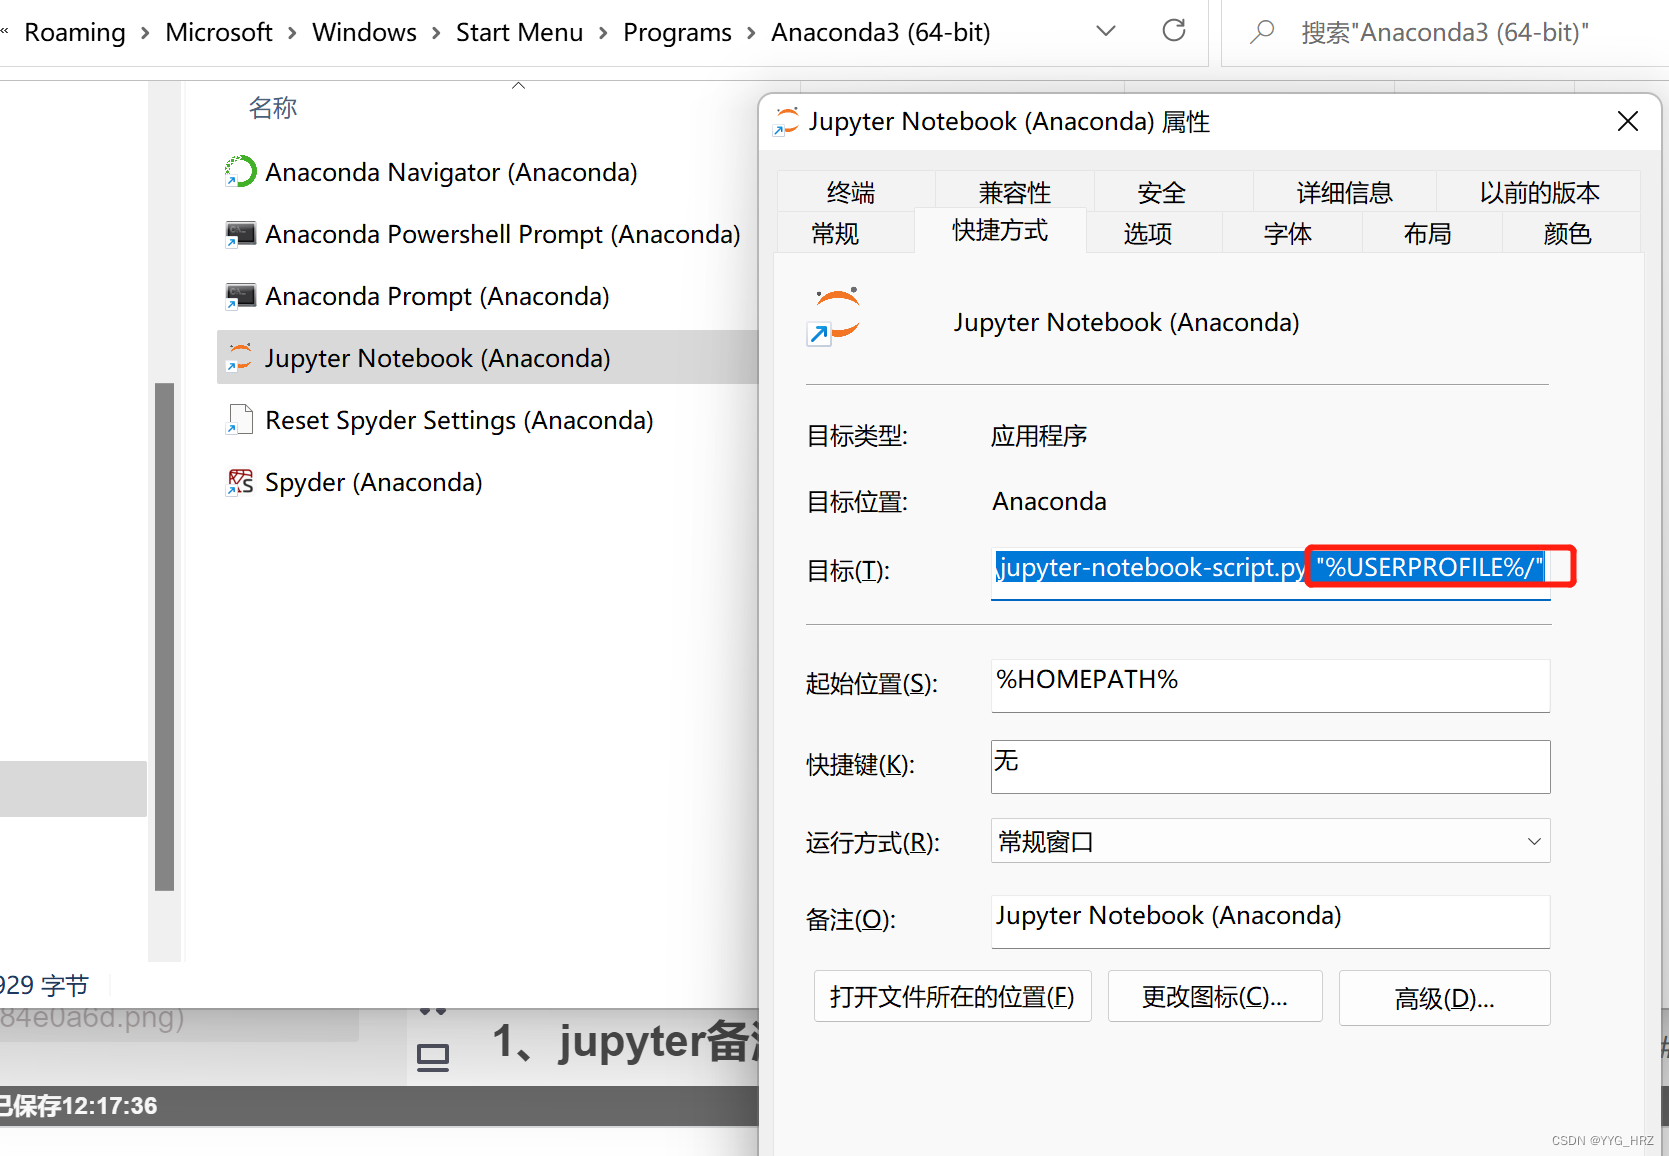Select Anaconda Navigator (Anaconda) file name
The height and width of the screenshot is (1156, 1669).
(x=451, y=172)
